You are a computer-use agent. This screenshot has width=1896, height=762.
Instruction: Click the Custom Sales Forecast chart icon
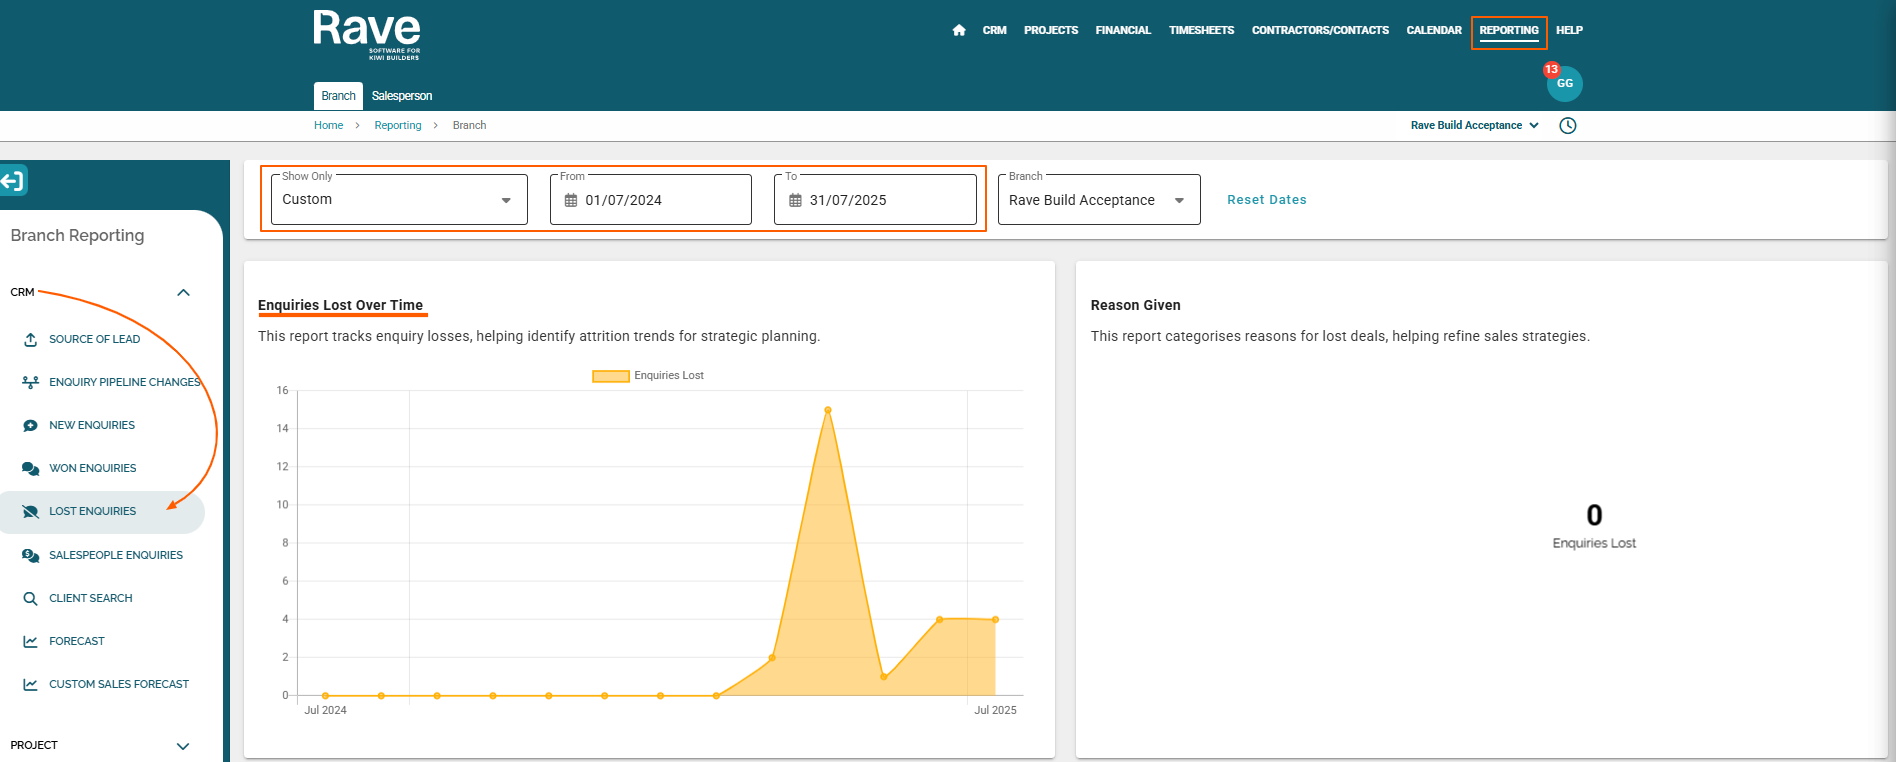point(31,685)
